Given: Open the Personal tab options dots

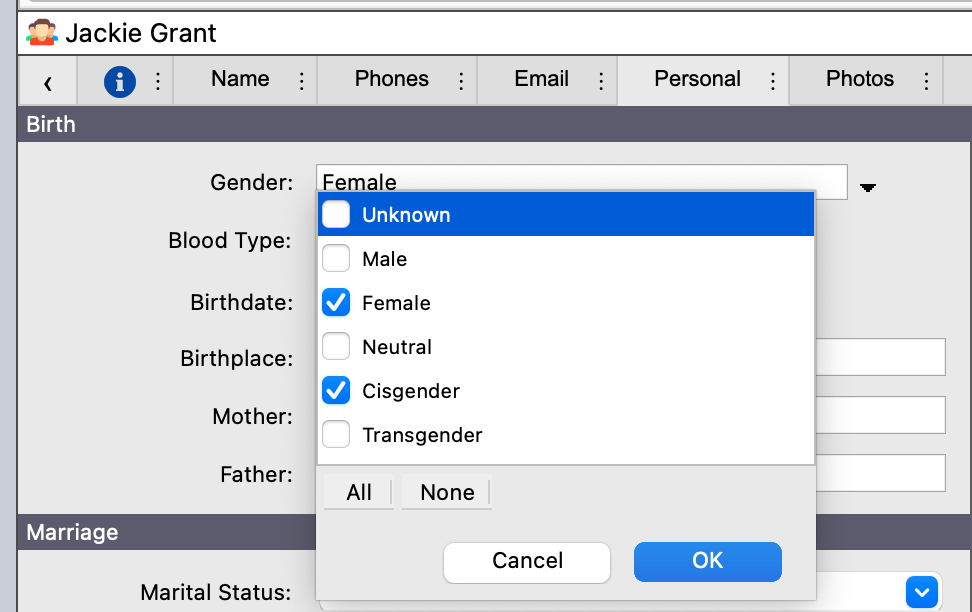Looking at the screenshot, I should (x=772, y=81).
